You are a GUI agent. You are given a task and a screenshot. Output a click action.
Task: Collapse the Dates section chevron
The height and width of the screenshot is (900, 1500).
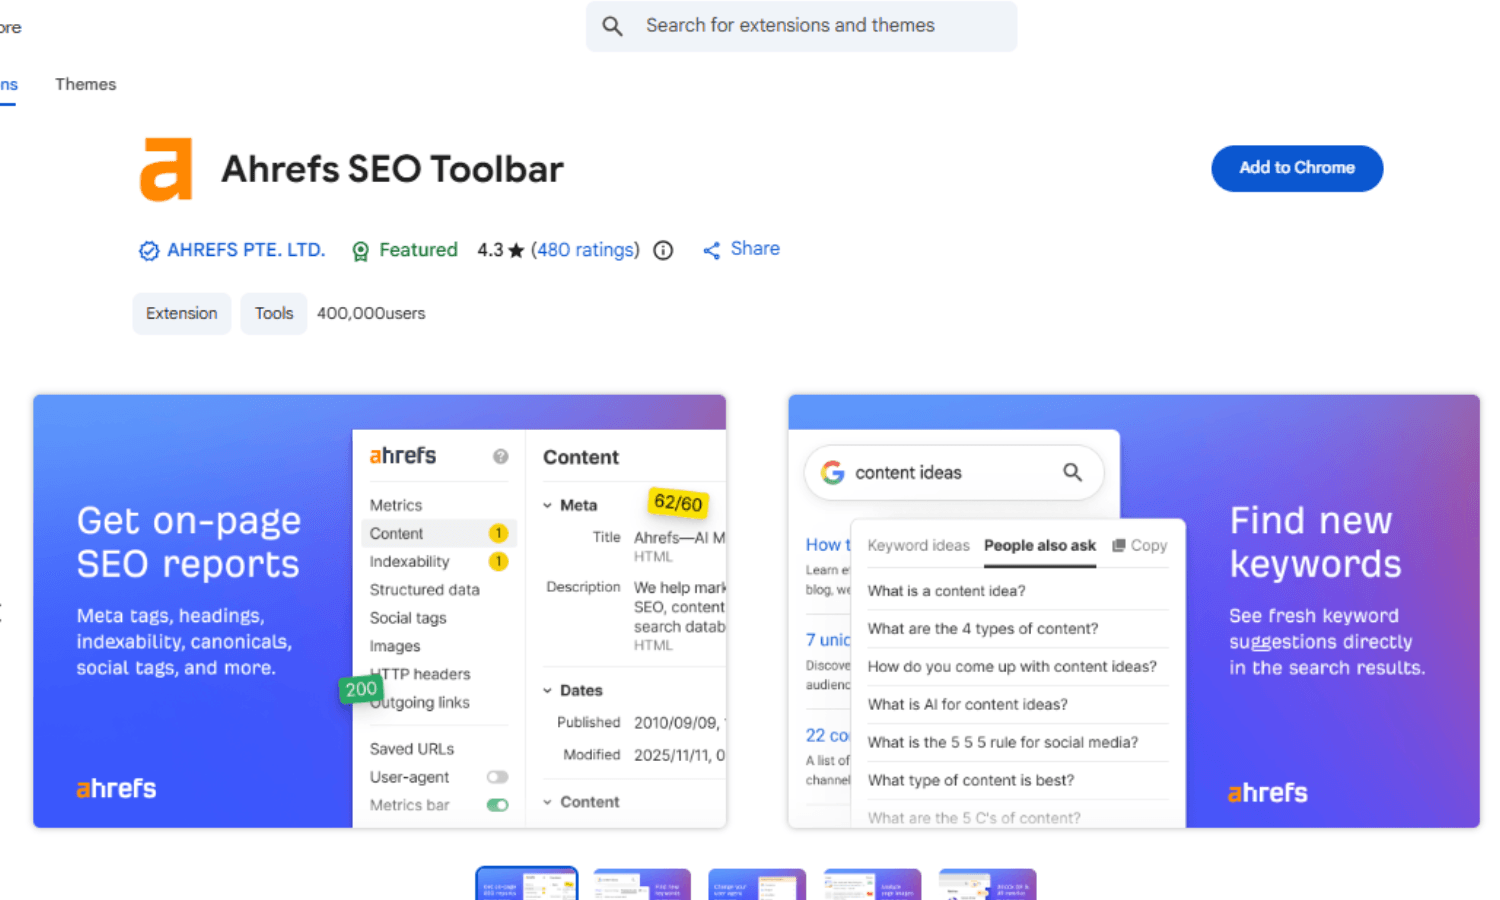click(547, 690)
